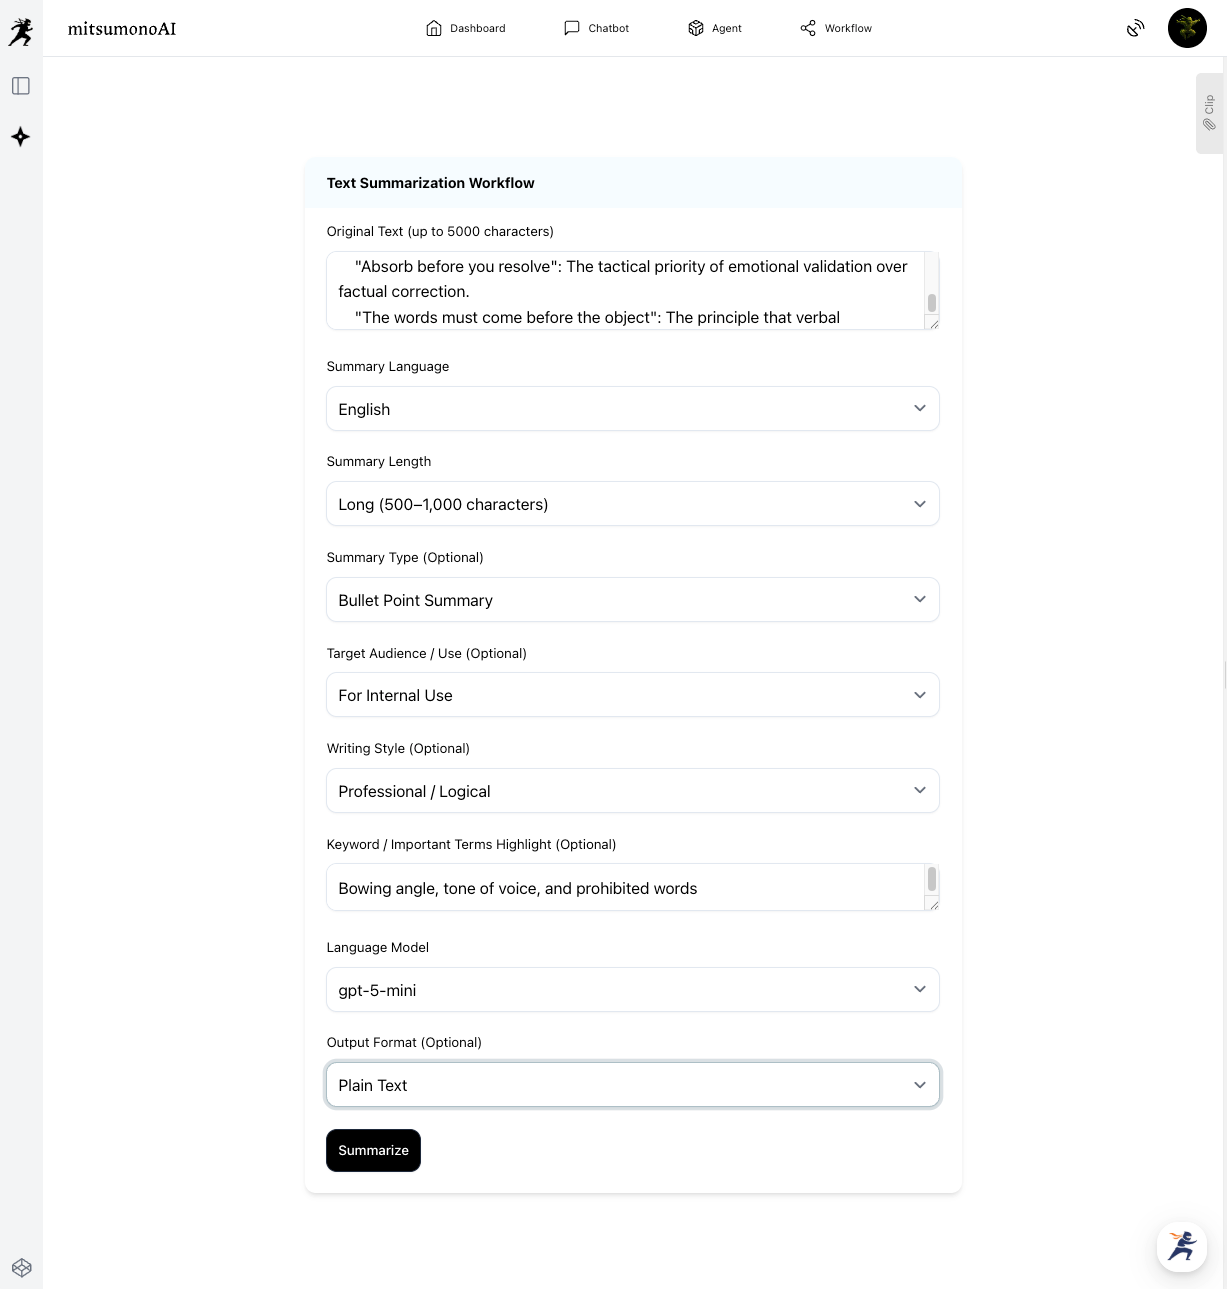The height and width of the screenshot is (1289, 1227).
Task: Click the mitsumonoAI brand link
Action: pyautogui.click(x=122, y=29)
